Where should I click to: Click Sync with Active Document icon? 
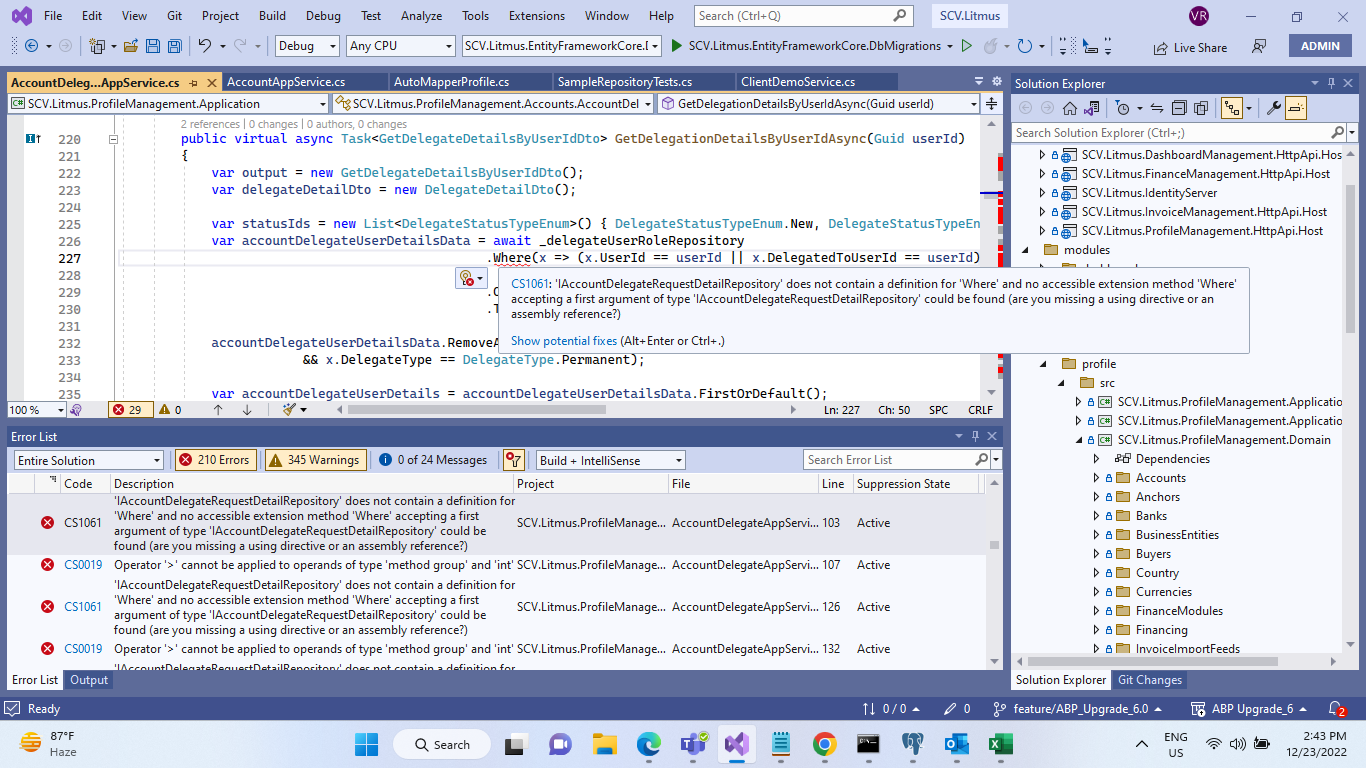[x=1156, y=108]
